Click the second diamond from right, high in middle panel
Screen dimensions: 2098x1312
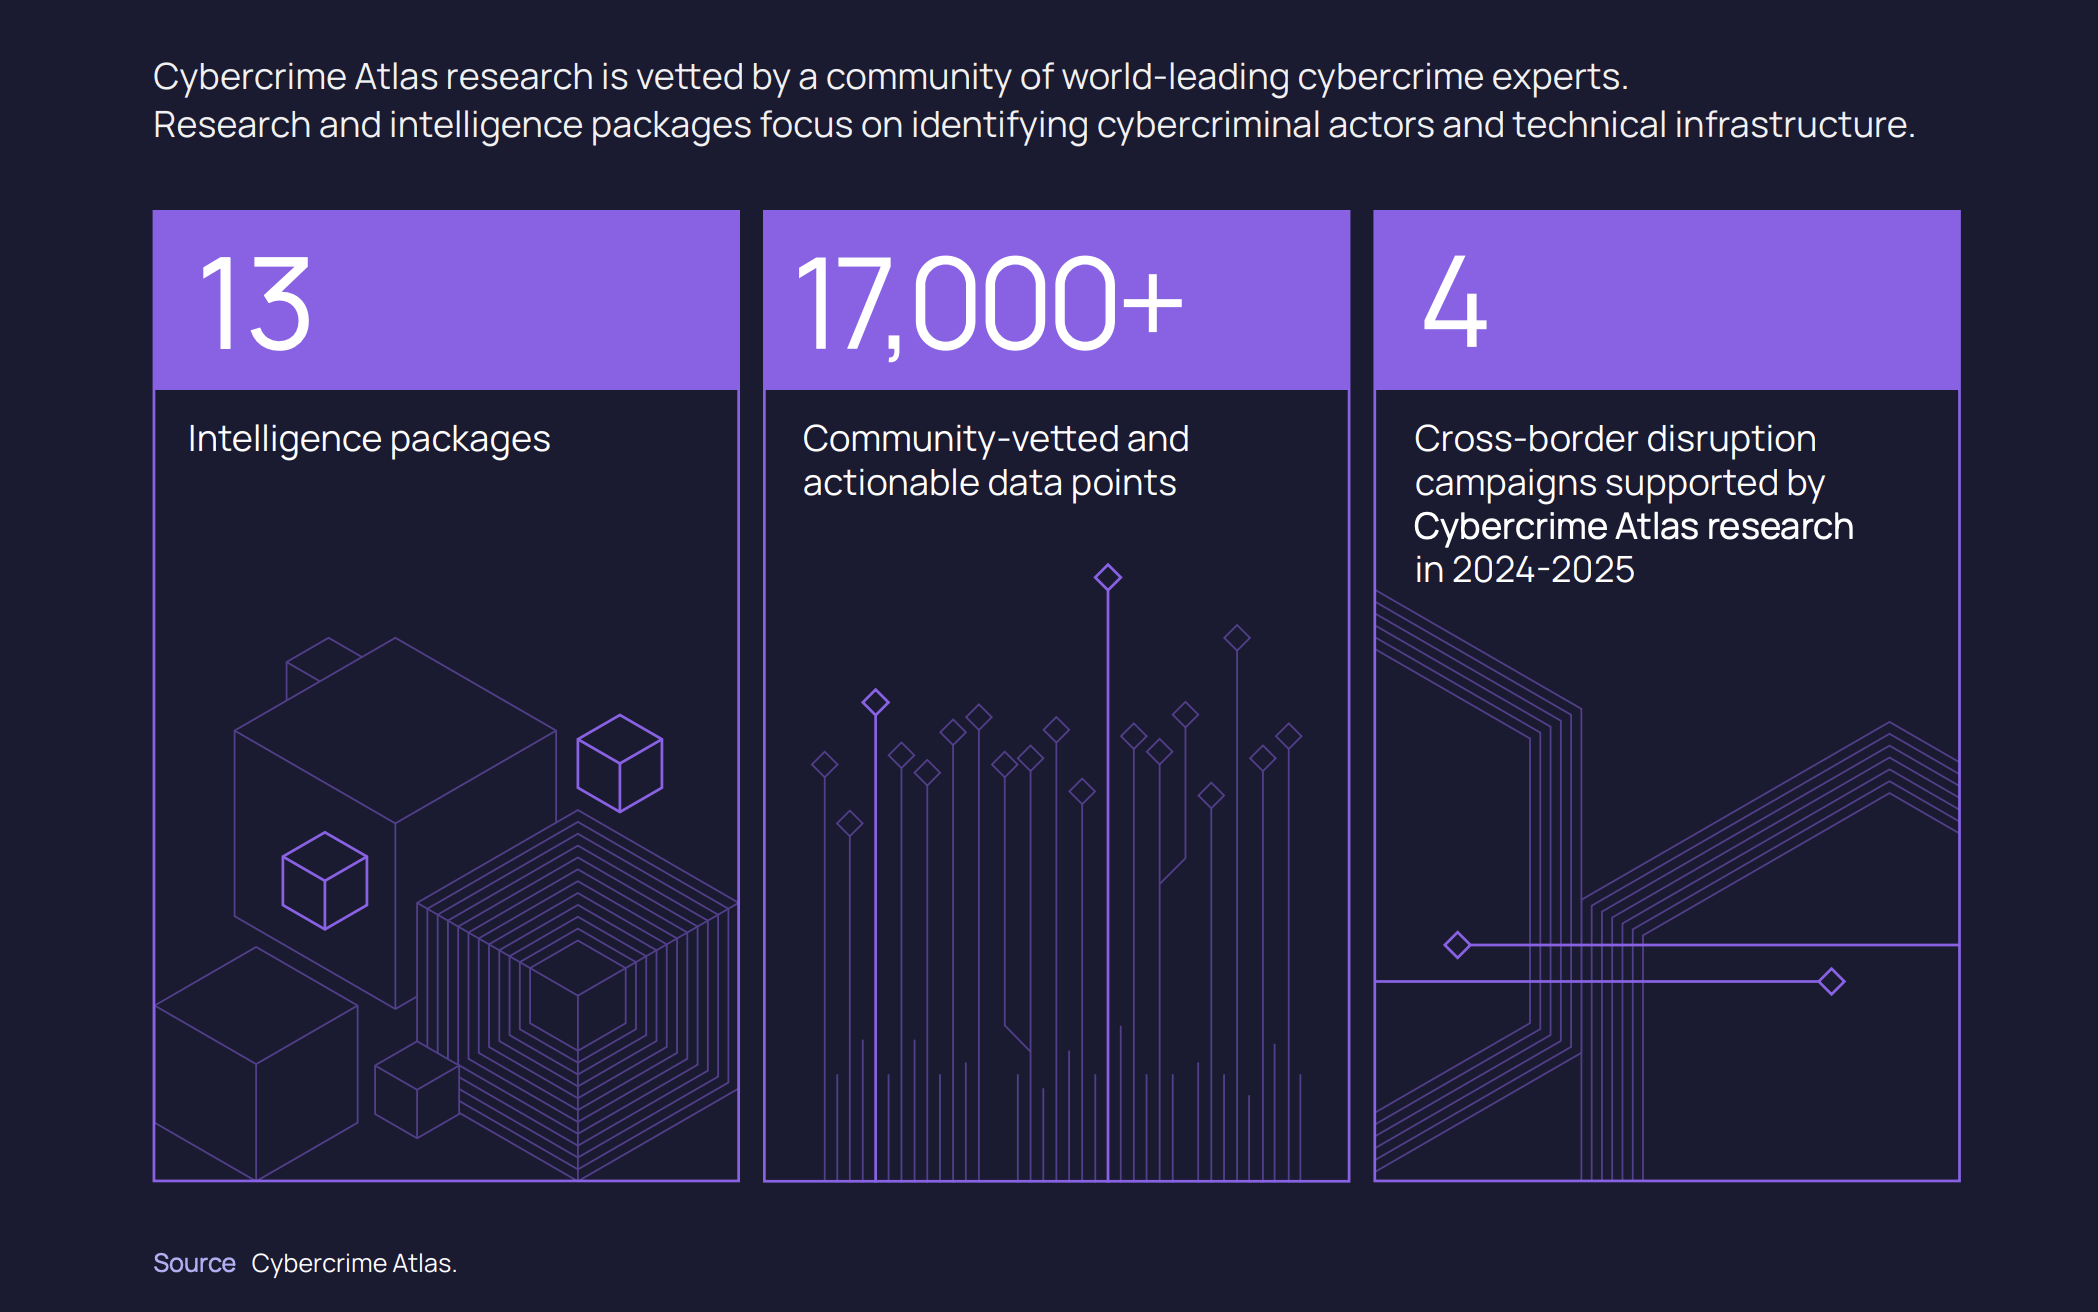(x=1237, y=637)
